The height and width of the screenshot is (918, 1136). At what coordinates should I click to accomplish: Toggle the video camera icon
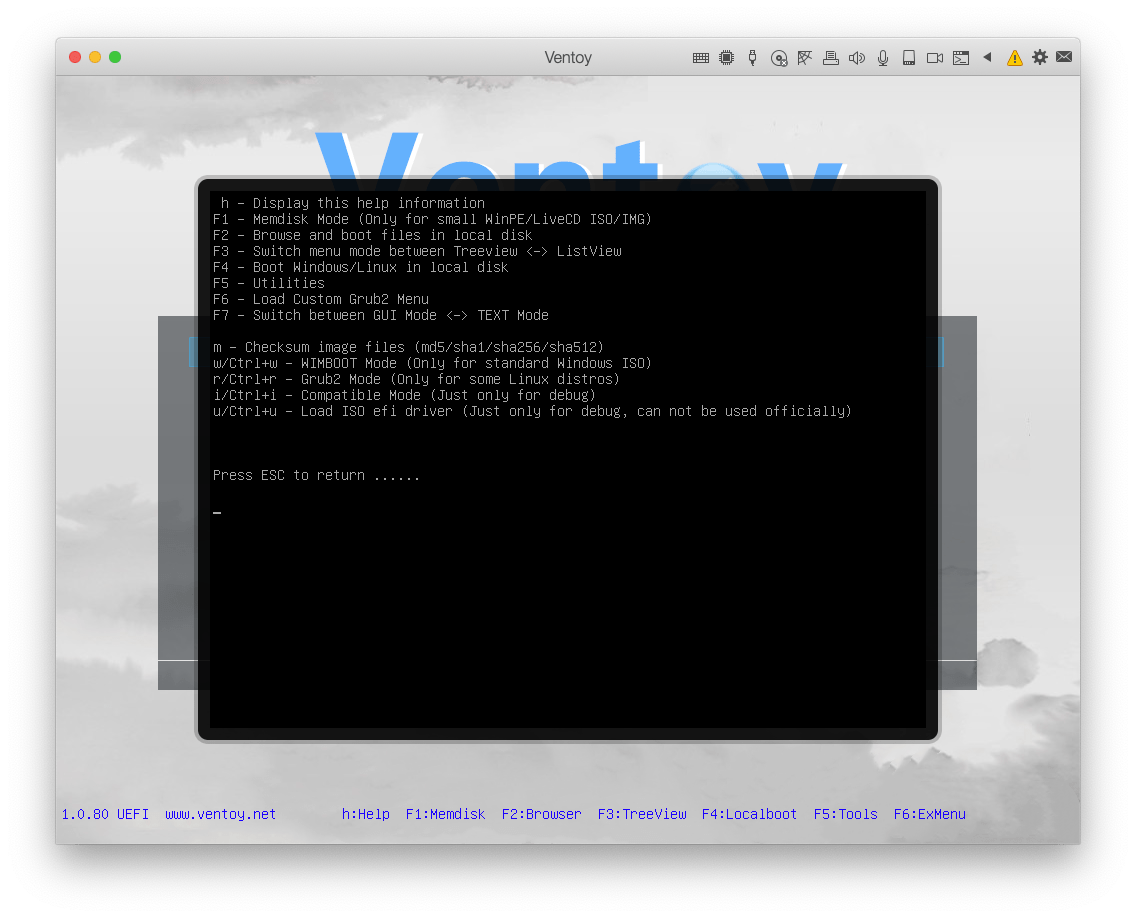point(935,58)
